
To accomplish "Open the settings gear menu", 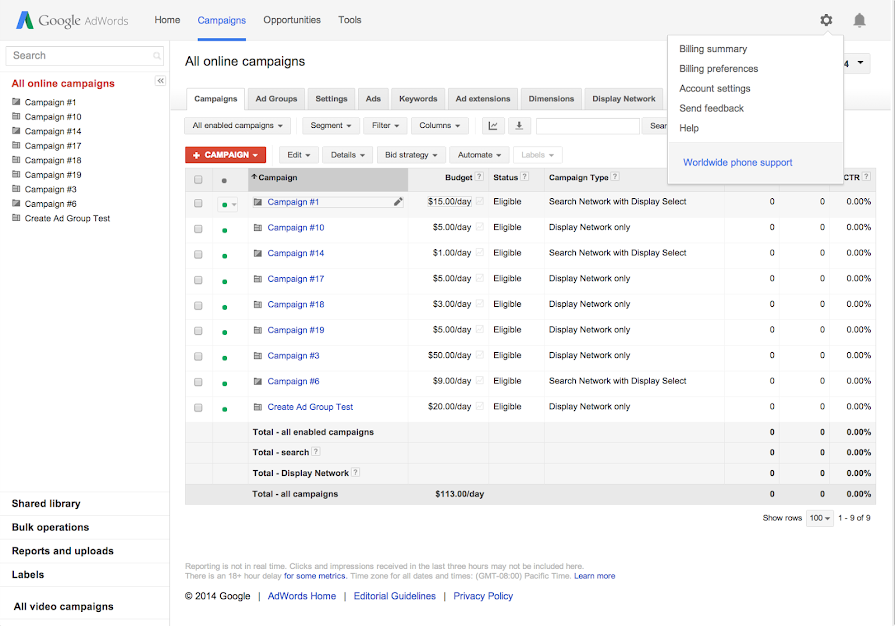I will [826, 20].
